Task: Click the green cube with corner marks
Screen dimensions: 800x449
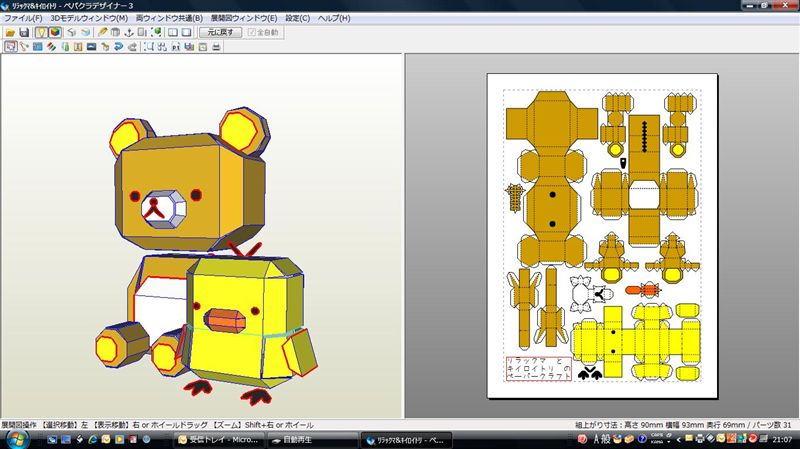Action: coord(157,32)
